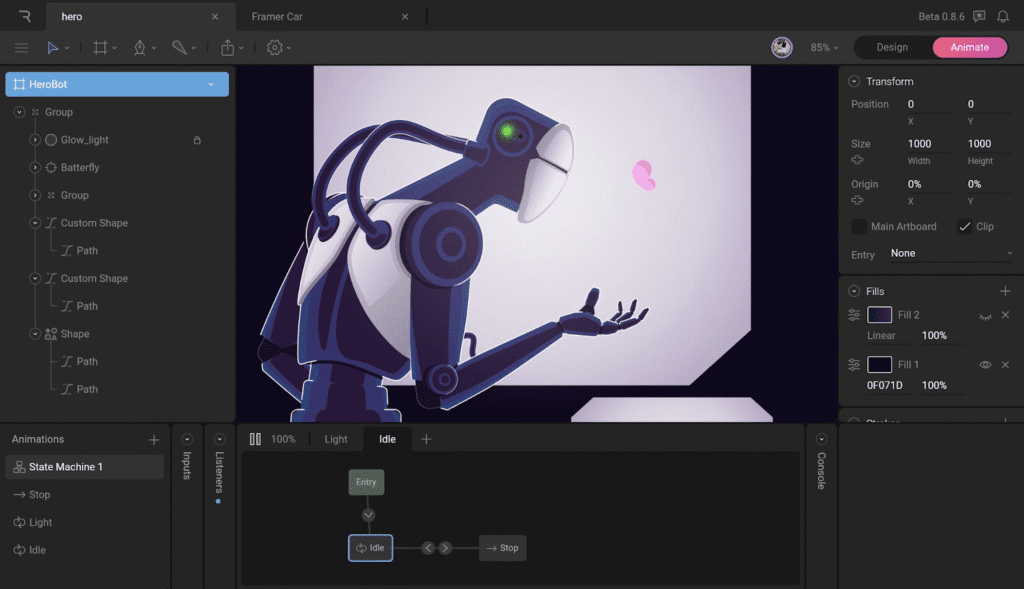
Task: Open the hamburger menu in the toolbar
Action: [x=21, y=47]
